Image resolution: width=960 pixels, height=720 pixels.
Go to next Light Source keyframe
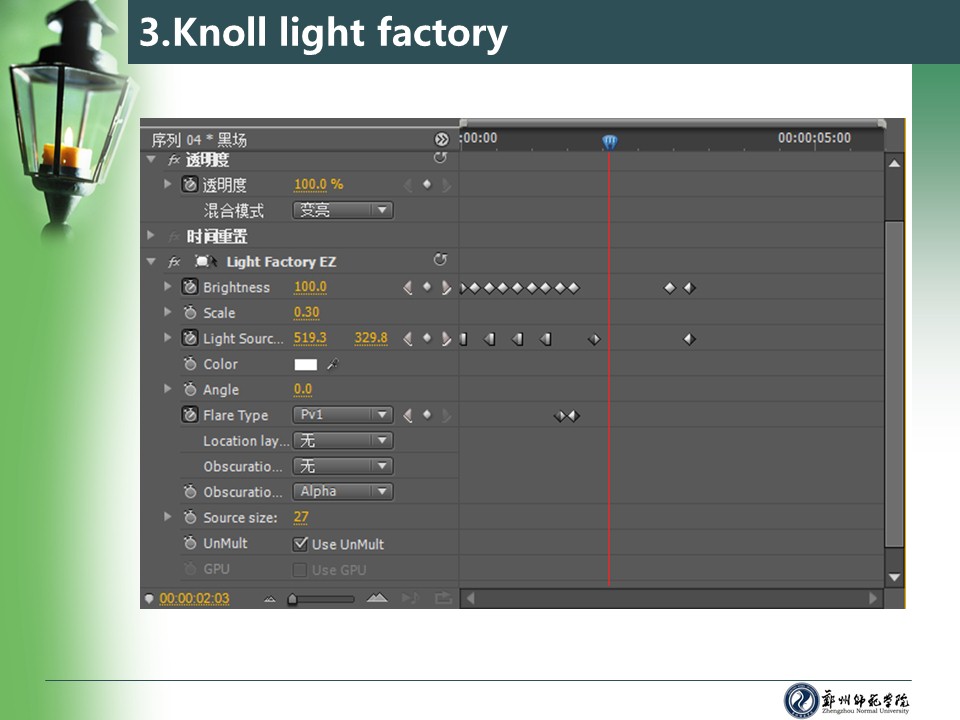pos(446,339)
